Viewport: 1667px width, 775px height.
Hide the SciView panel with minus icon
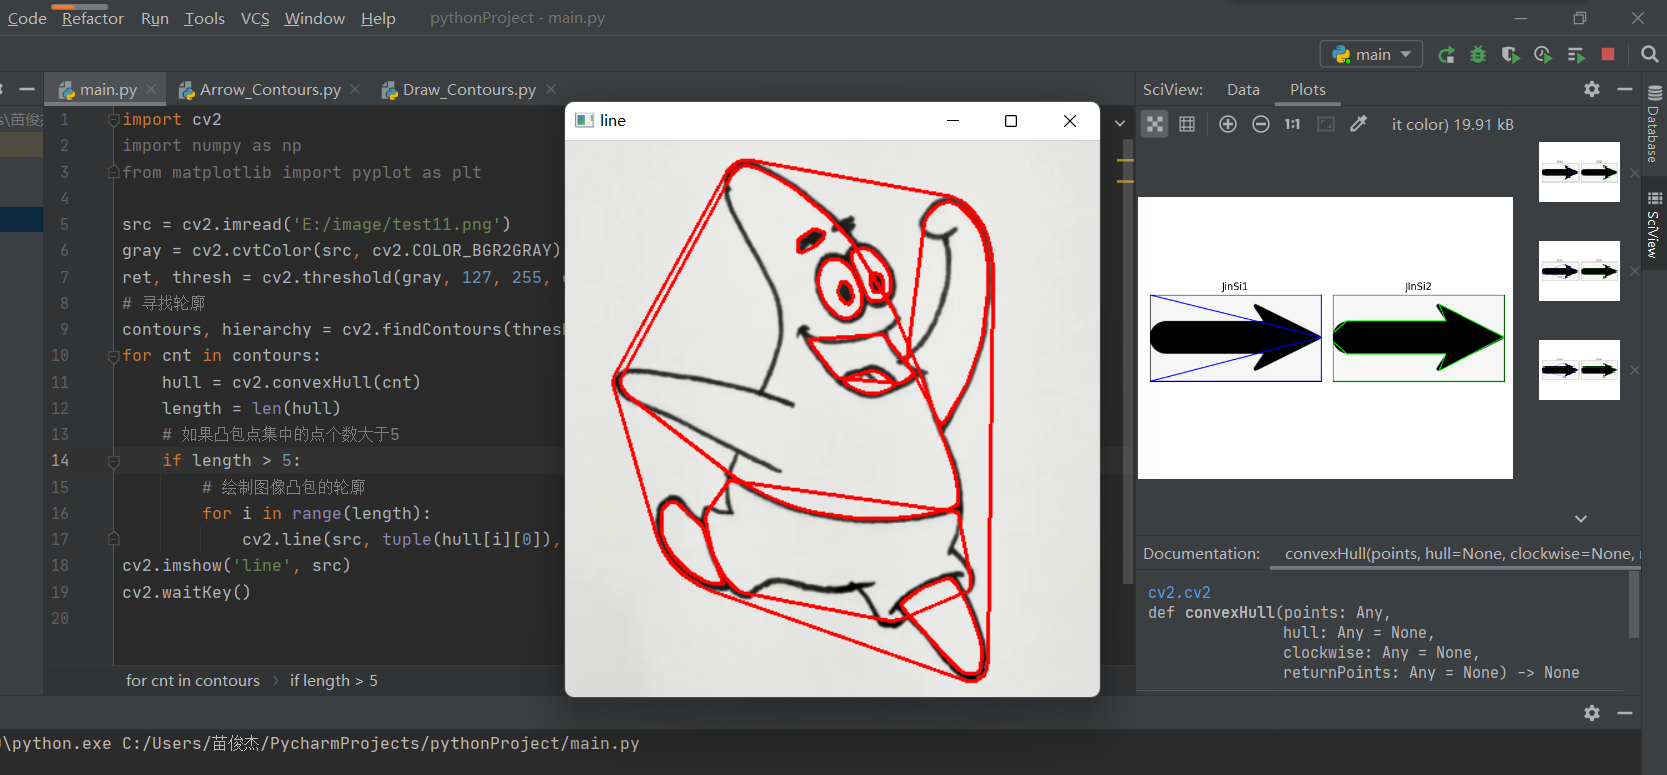coord(1625,89)
